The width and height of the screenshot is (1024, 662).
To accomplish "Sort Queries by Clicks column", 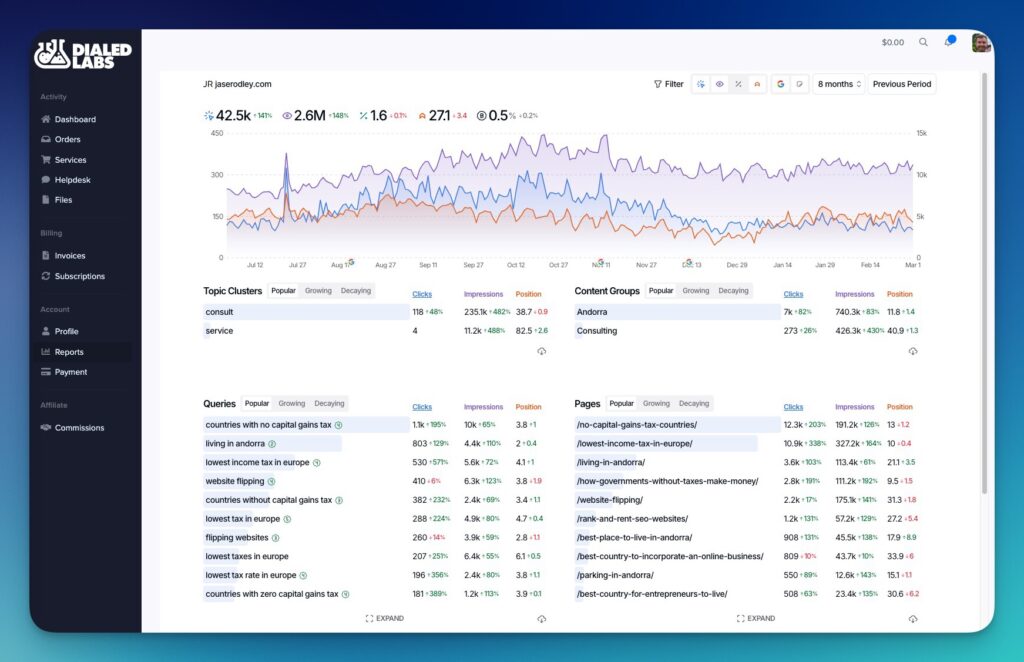I will coord(422,407).
